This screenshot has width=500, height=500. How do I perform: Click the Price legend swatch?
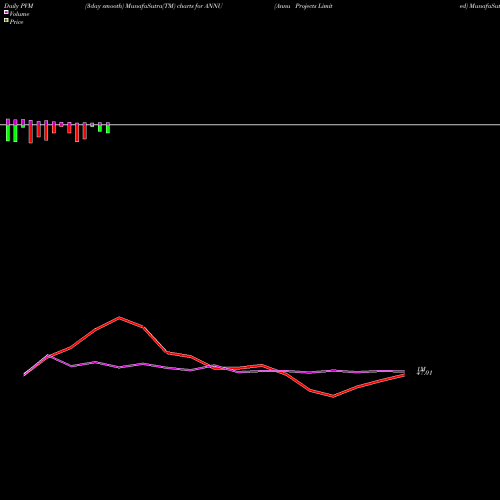(6, 21)
